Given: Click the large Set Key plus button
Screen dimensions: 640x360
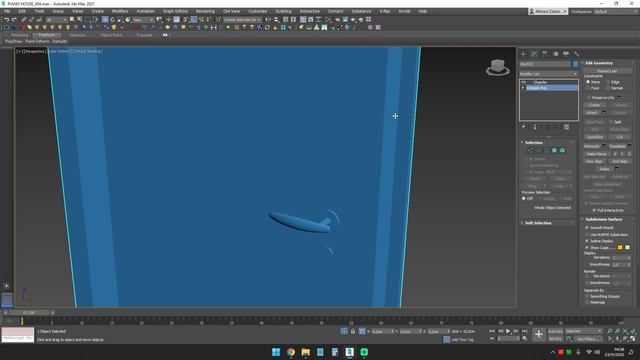Looking at the screenshot, I should point(539,335).
